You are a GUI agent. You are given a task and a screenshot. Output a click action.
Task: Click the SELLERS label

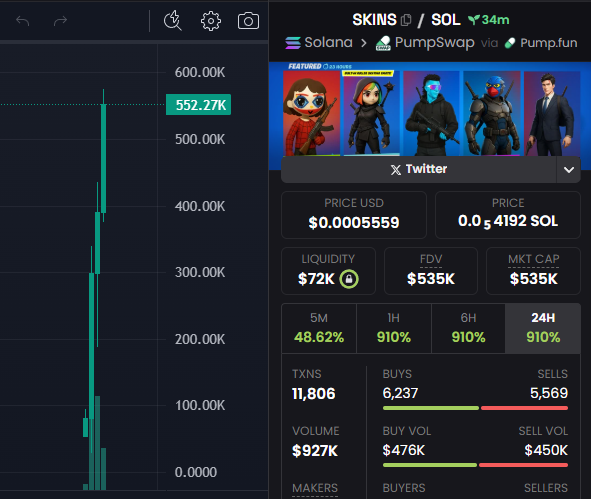[x=546, y=488]
